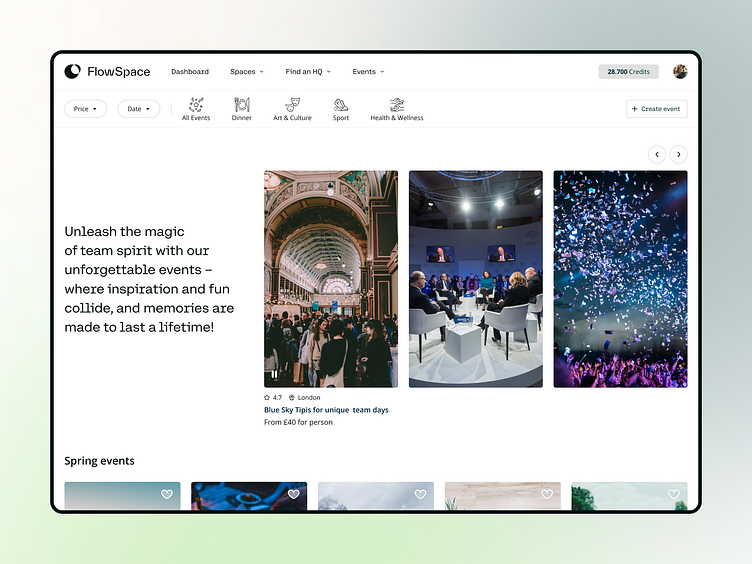Choose the Dinner category icon
The width and height of the screenshot is (752, 564).
[x=242, y=105]
